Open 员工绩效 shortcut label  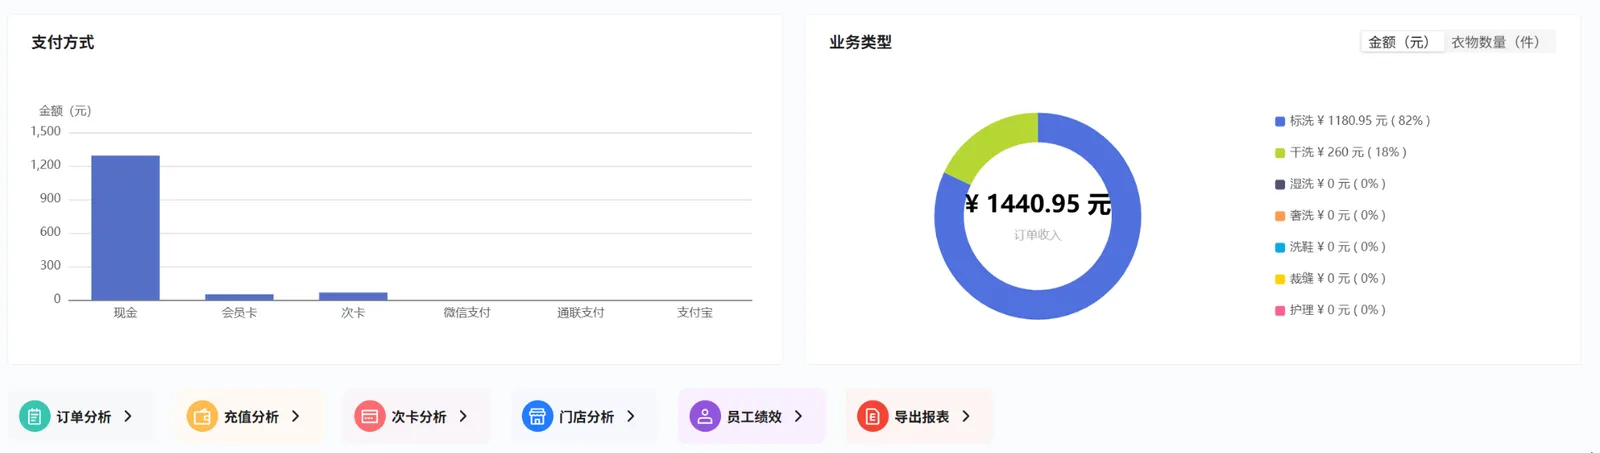click(754, 417)
